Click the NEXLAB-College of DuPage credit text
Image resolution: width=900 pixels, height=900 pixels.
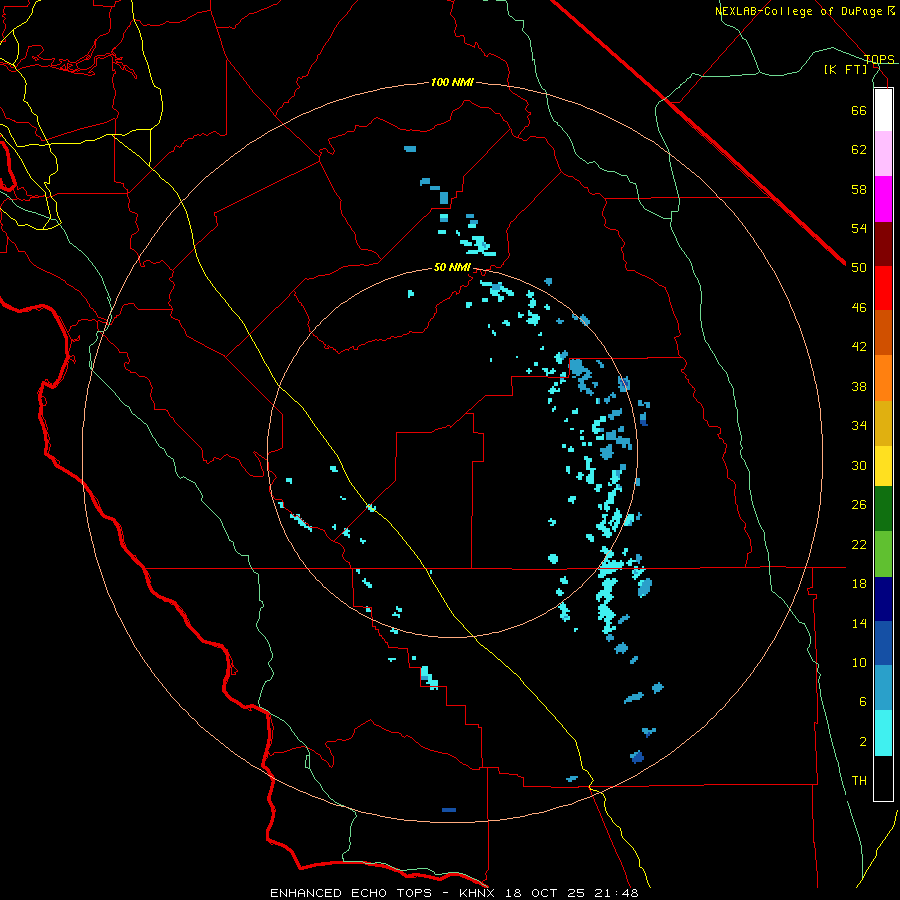(x=805, y=11)
